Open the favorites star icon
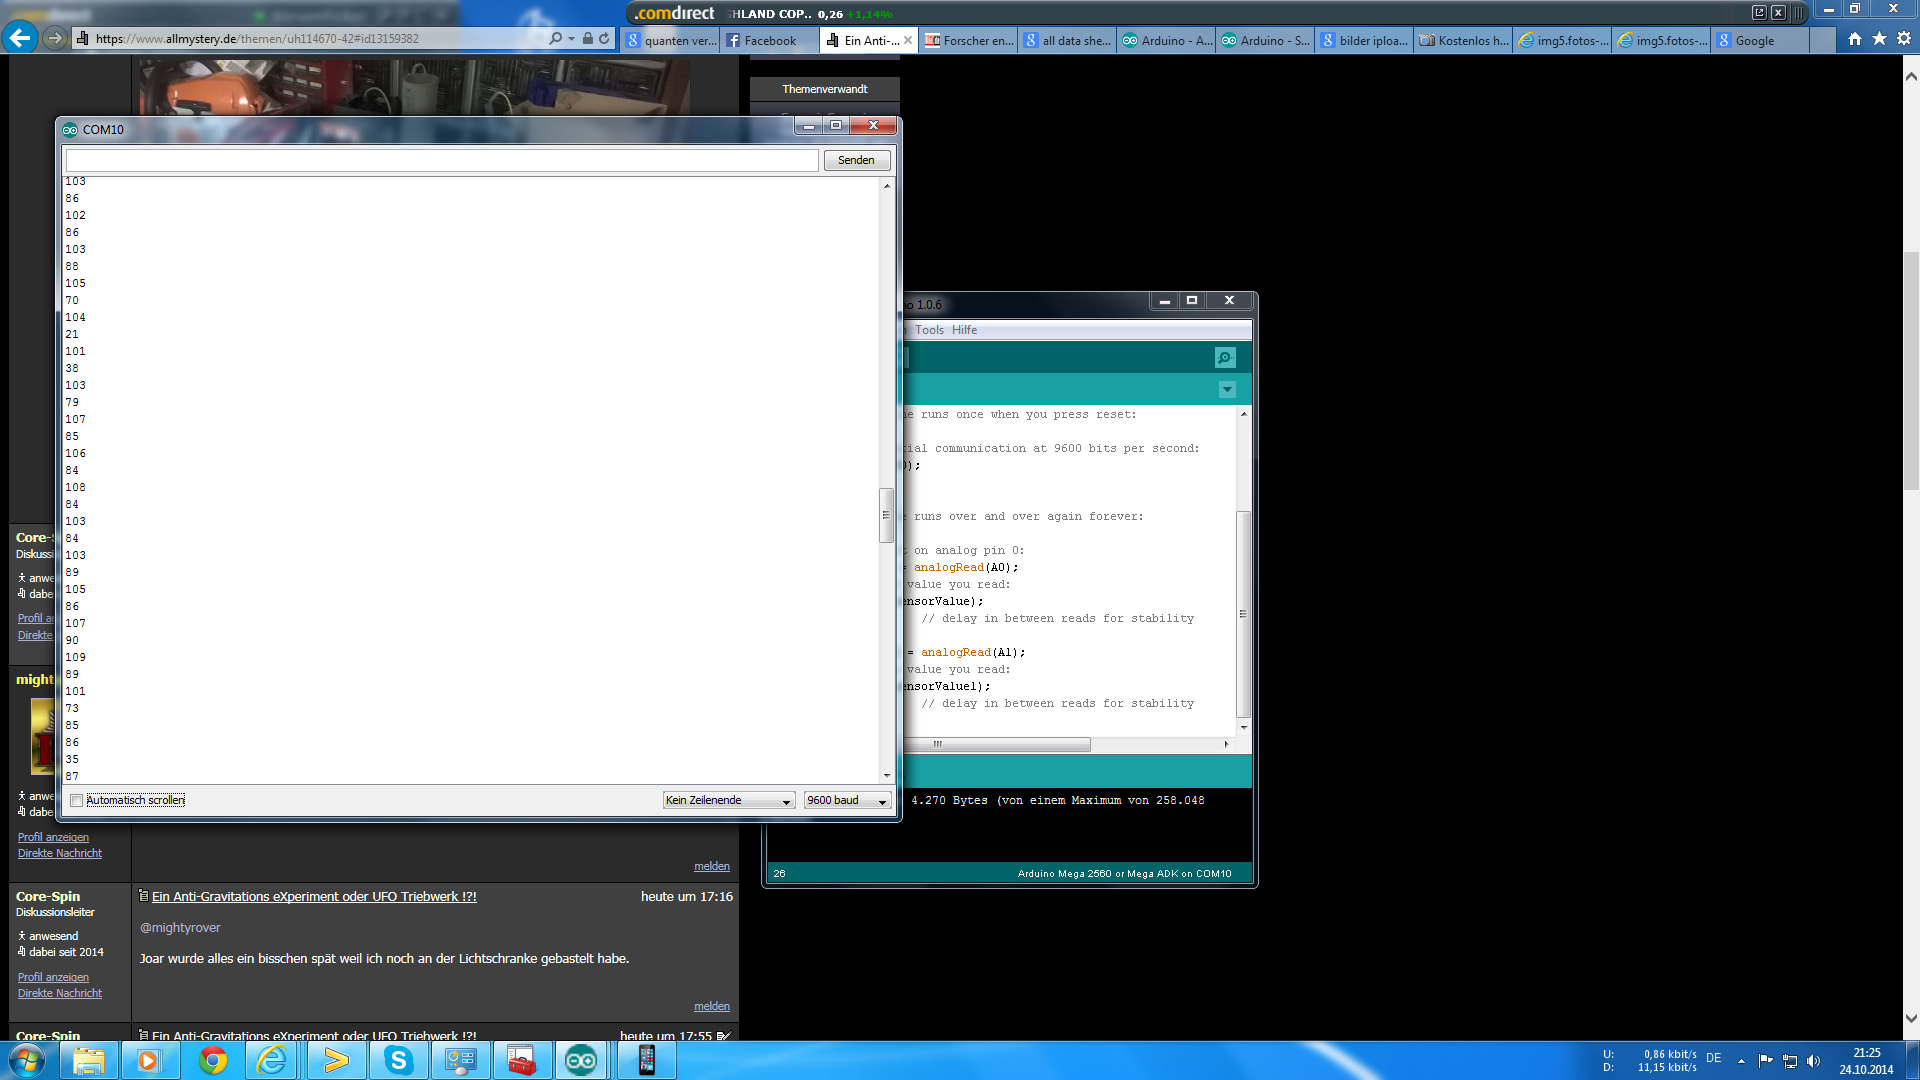 tap(1879, 39)
